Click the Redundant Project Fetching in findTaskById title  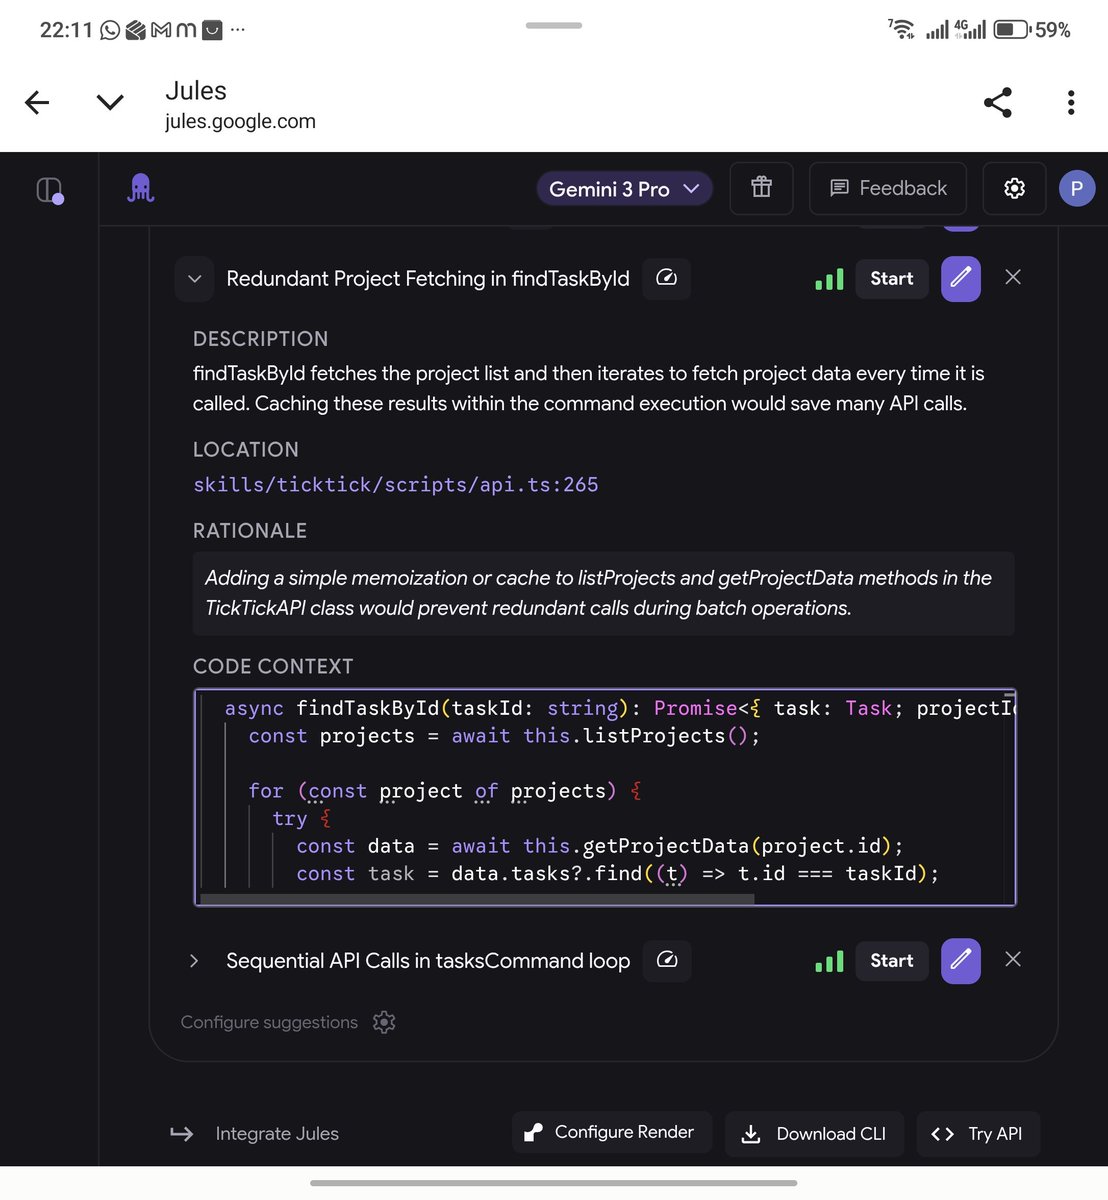pos(428,279)
